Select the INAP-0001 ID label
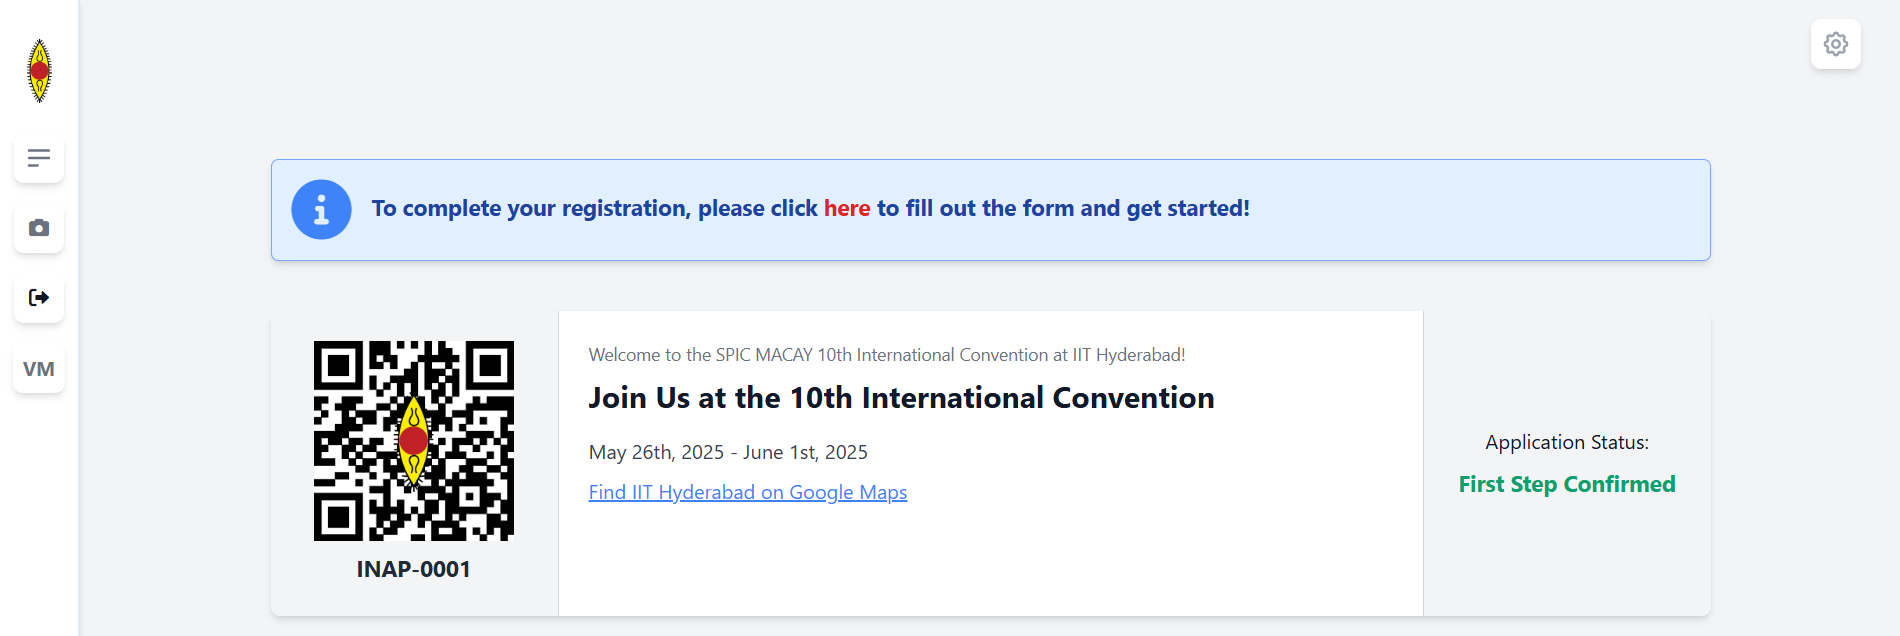This screenshot has height=636, width=1900. tap(414, 569)
